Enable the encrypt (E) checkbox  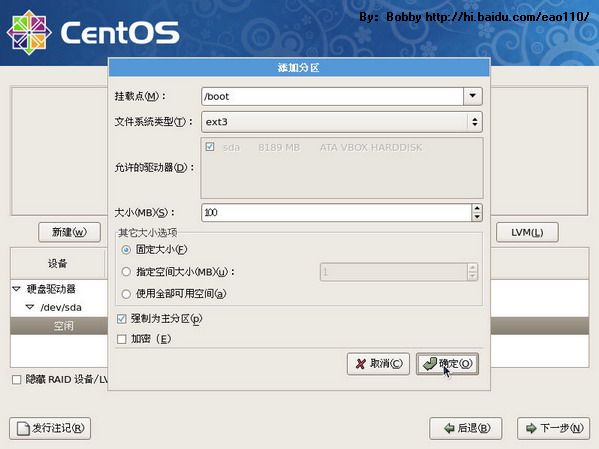click(121, 339)
